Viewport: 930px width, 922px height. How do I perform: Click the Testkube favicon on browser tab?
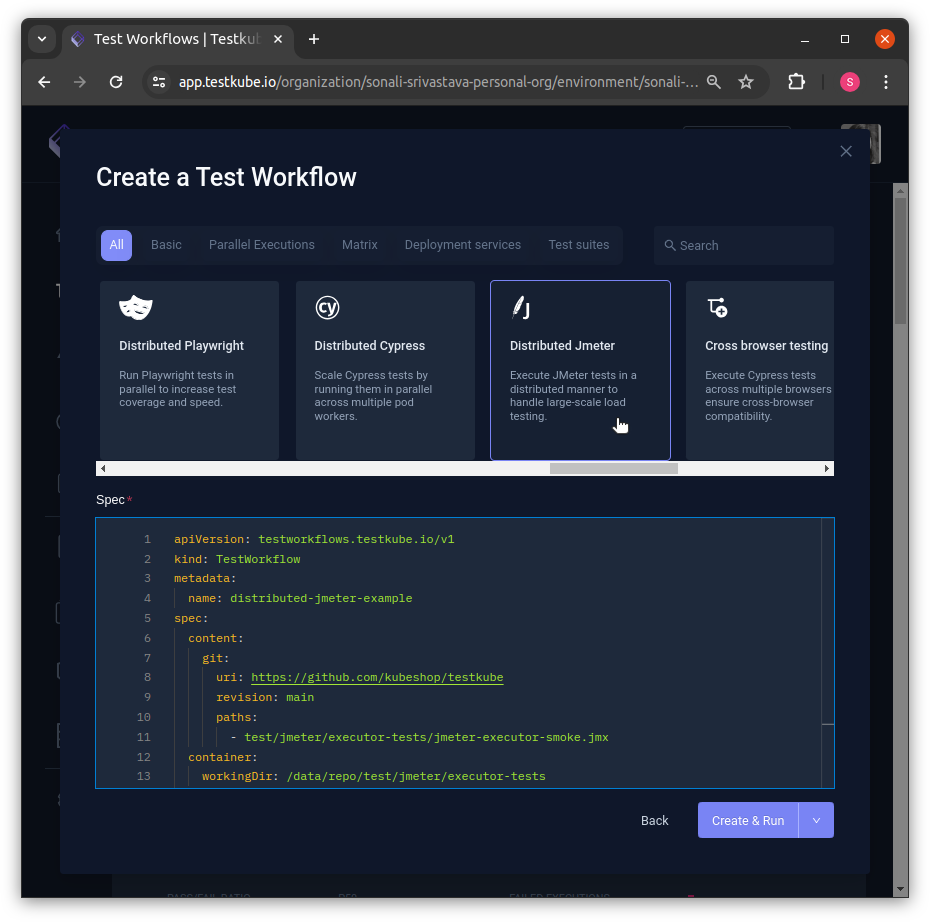(x=78, y=39)
